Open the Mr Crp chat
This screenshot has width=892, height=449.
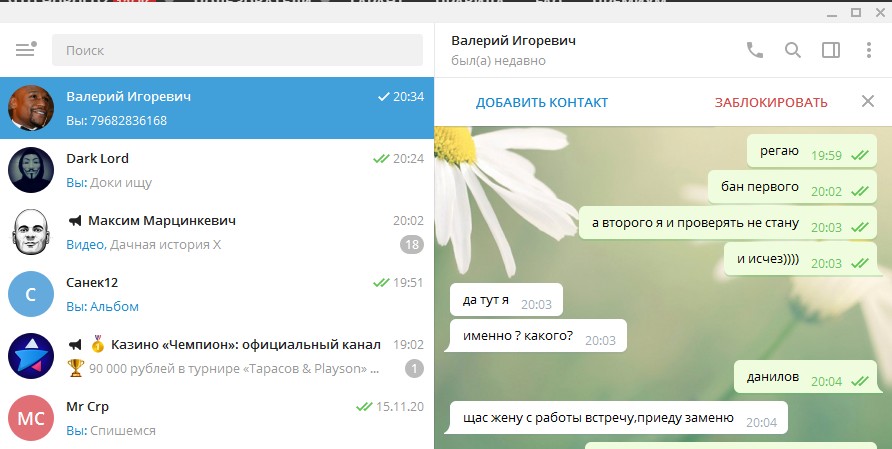click(217, 418)
